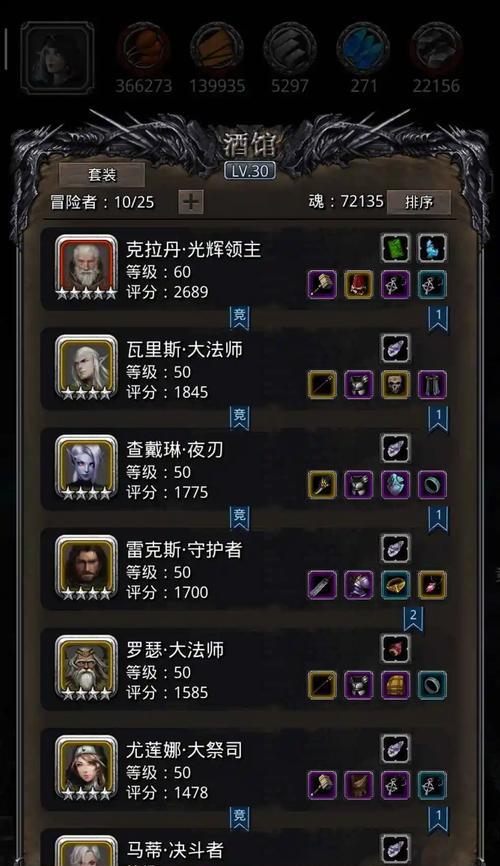Select hero 罗瑟·大法师 name row
Viewport: 500px width, 866px height.
244,669
